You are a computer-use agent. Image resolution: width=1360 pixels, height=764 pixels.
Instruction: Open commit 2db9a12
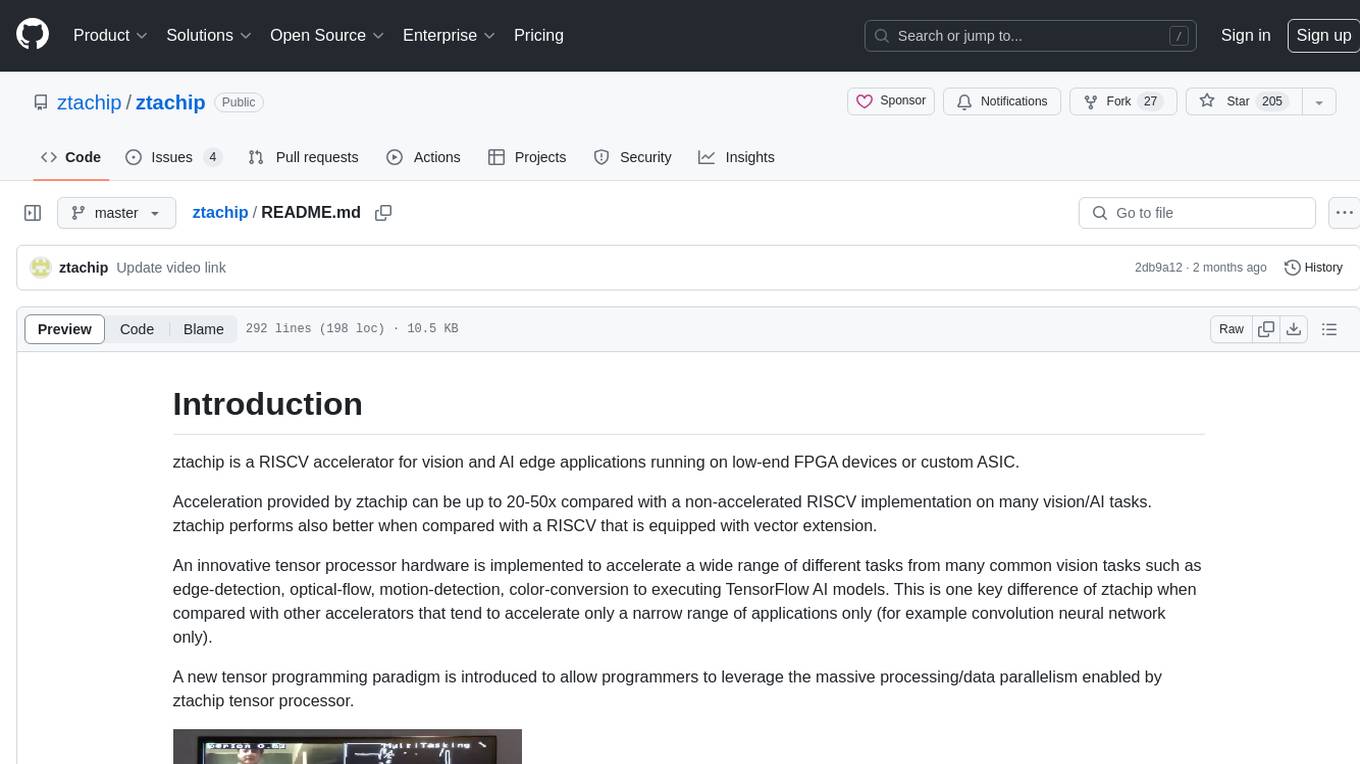tap(1158, 268)
